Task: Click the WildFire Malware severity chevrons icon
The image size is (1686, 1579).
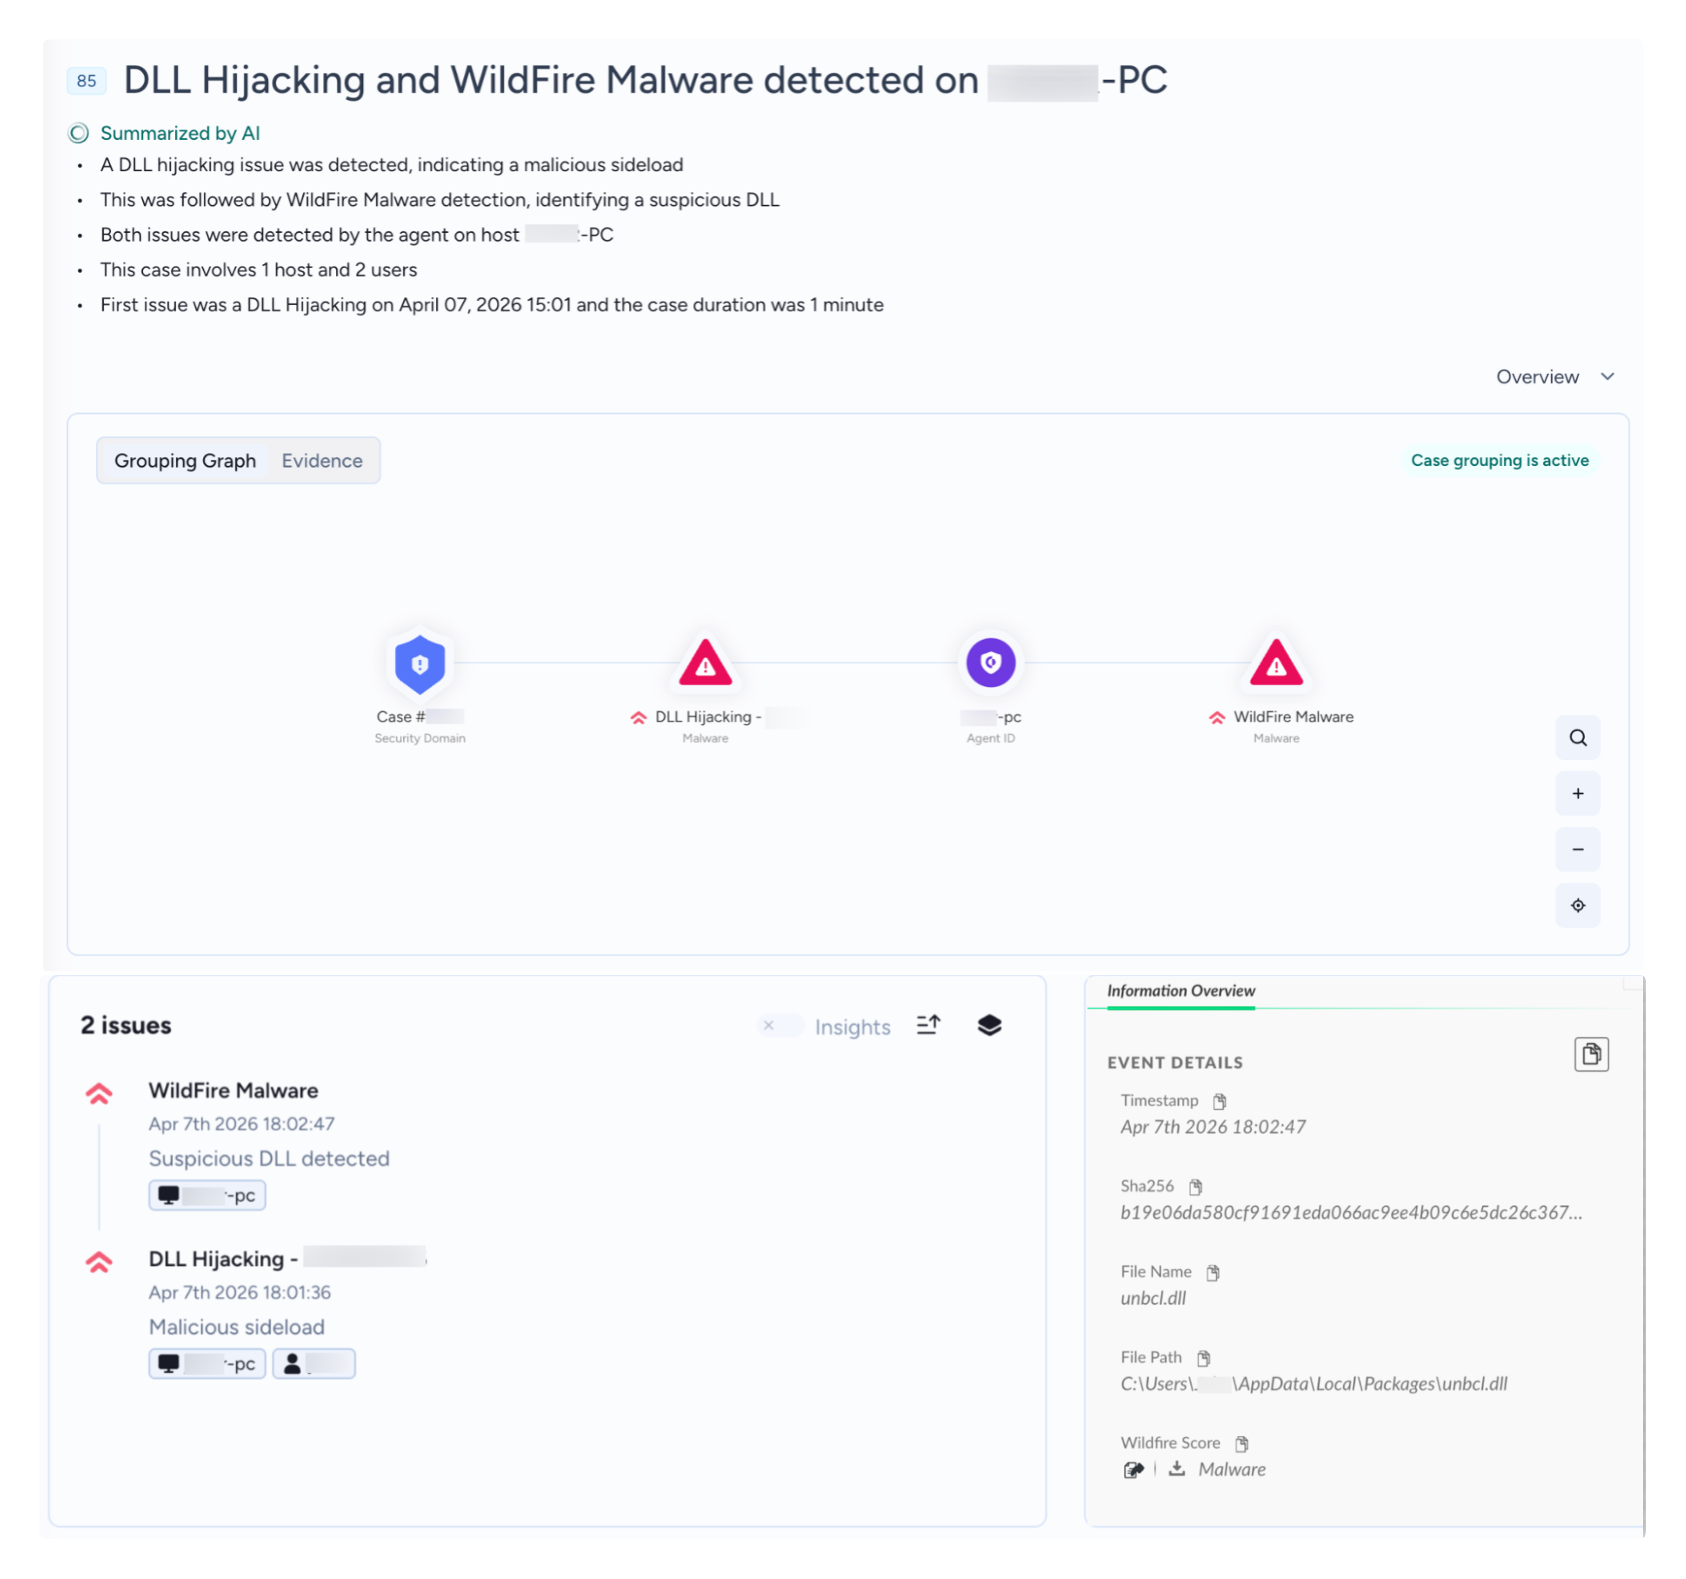Action: (x=99, y=1094)
